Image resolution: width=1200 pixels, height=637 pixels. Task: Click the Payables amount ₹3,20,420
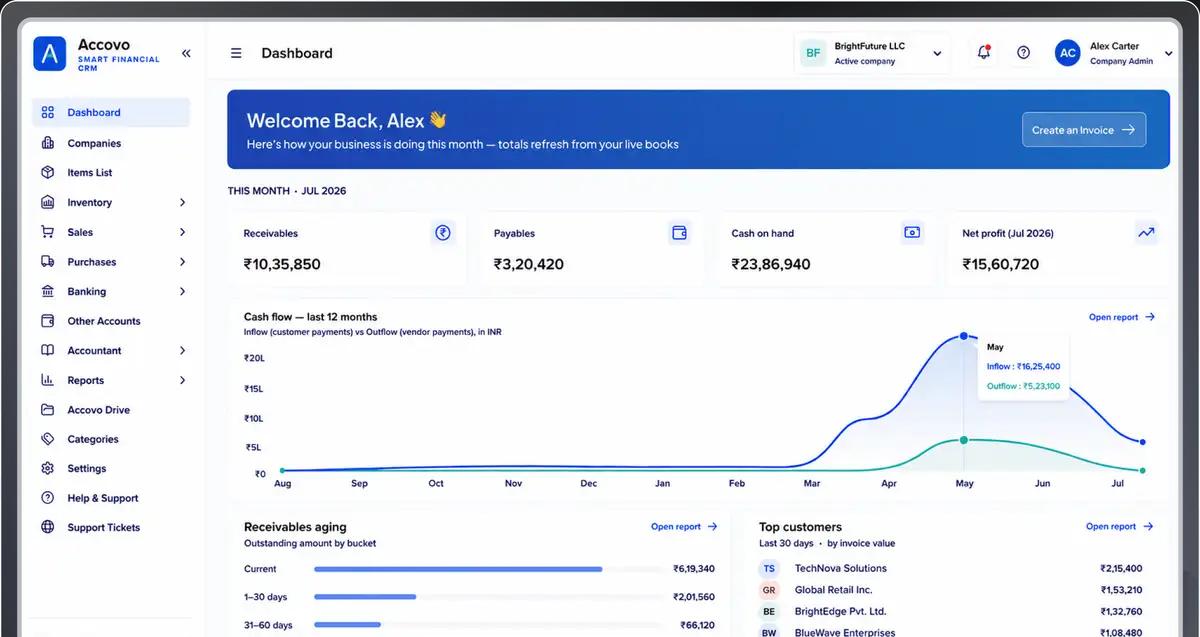click(529, 264)
